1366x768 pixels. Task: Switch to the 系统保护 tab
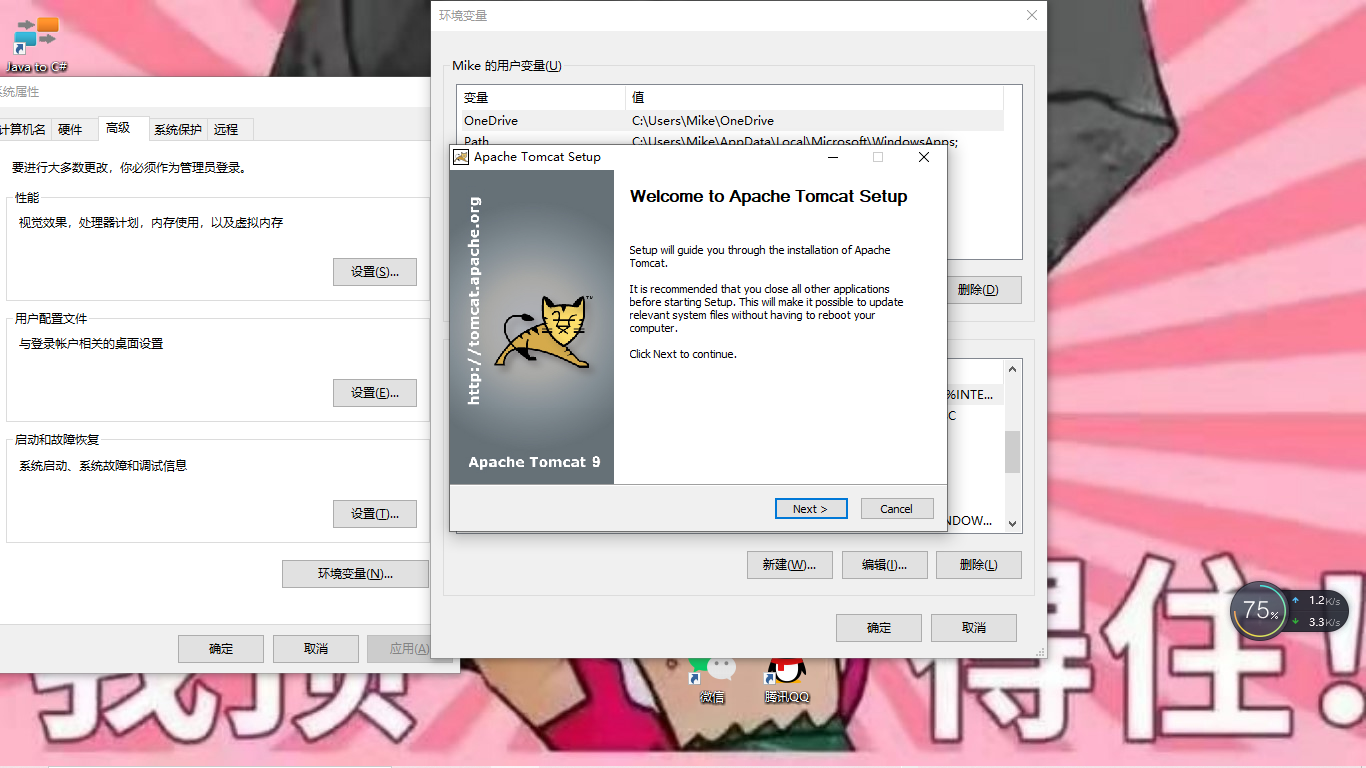click(178, 130)
